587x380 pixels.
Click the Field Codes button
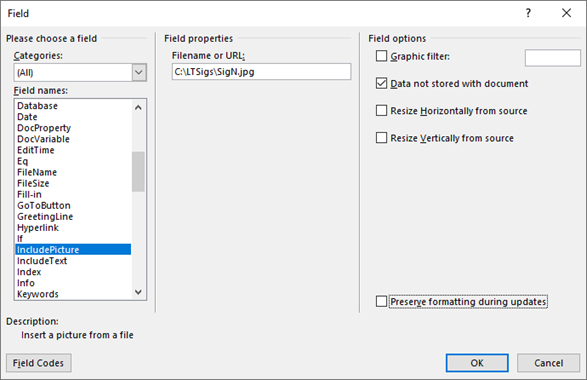[x=39, y=363]
